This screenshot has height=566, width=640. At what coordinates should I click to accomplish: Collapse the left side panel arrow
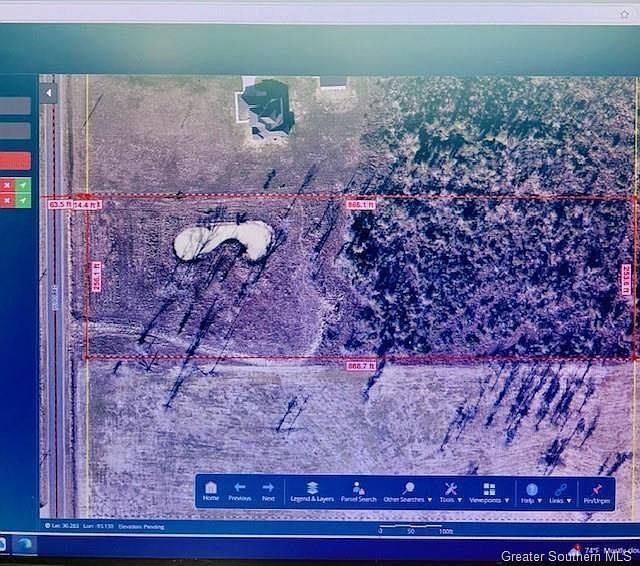(48, 93)
